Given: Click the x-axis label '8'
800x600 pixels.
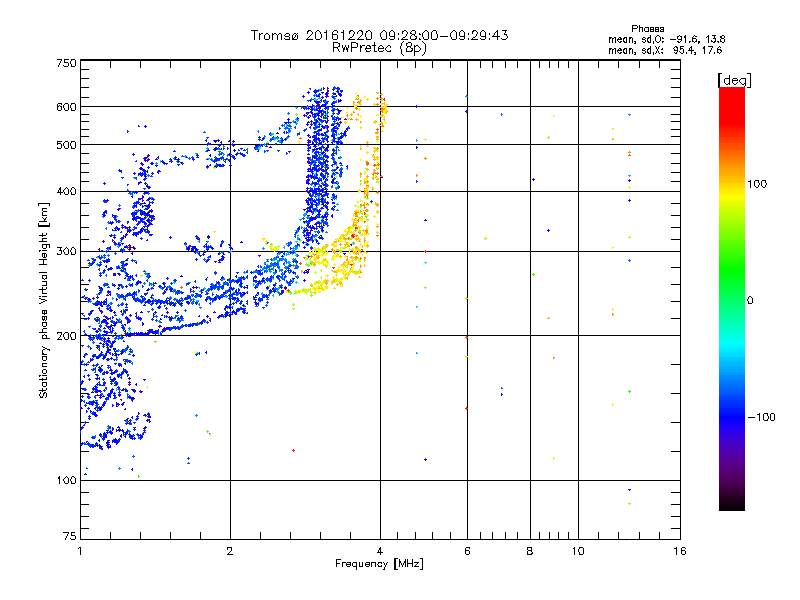Looking at the screenshot, I should click(530, 551).
